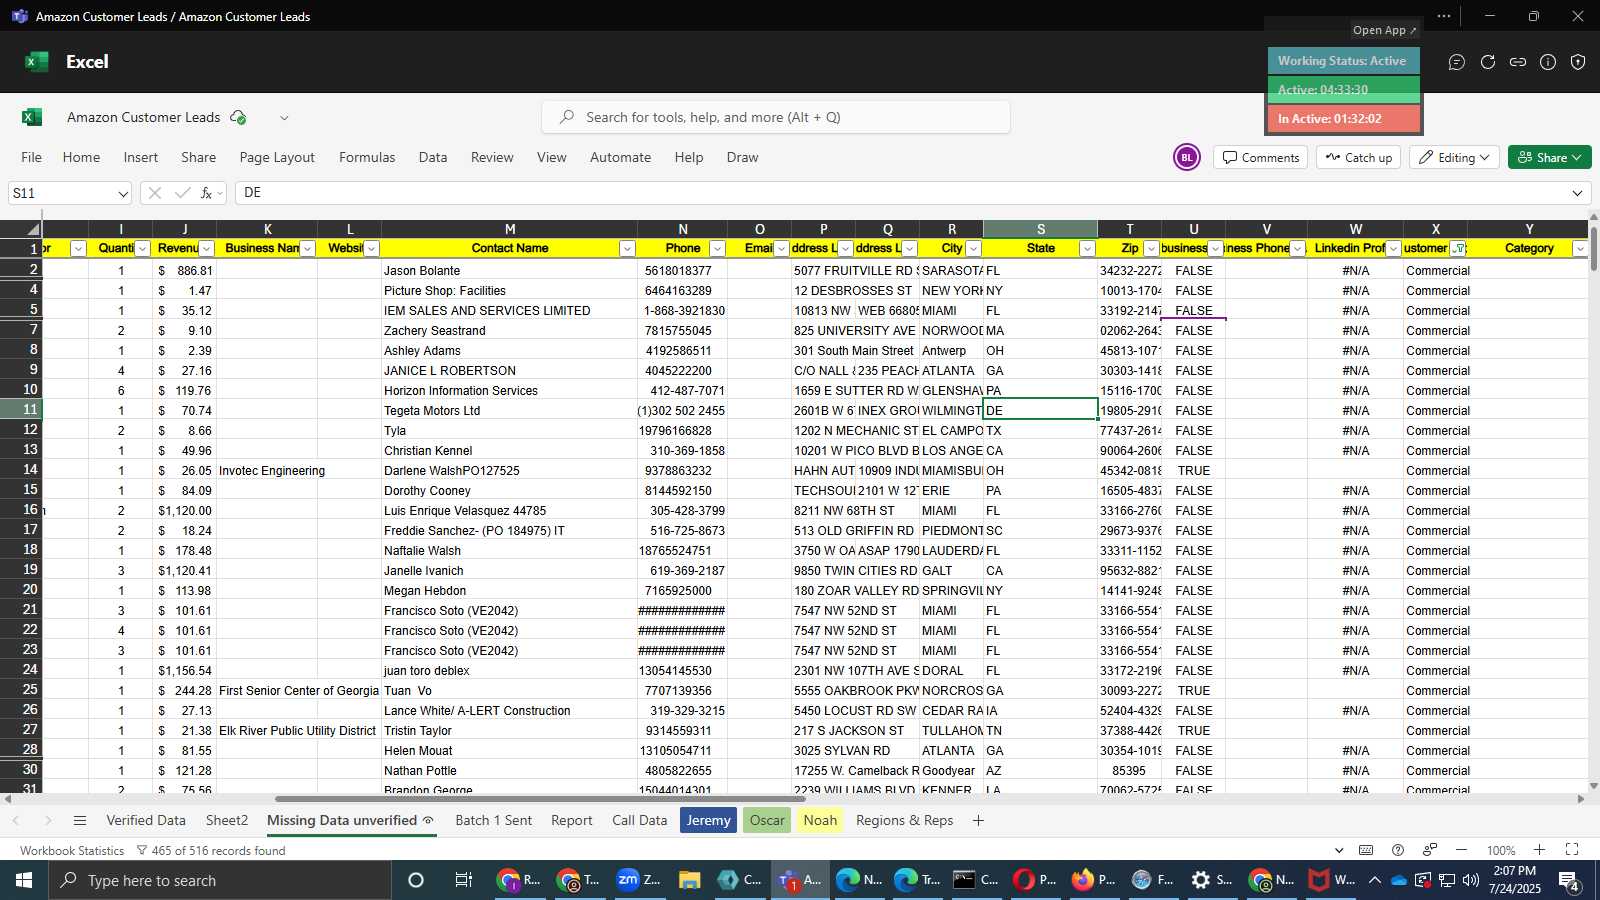Click Workbook Statistics in the status bar
The height and width of the screenshot is (900, 1600).
click(72, 850)
